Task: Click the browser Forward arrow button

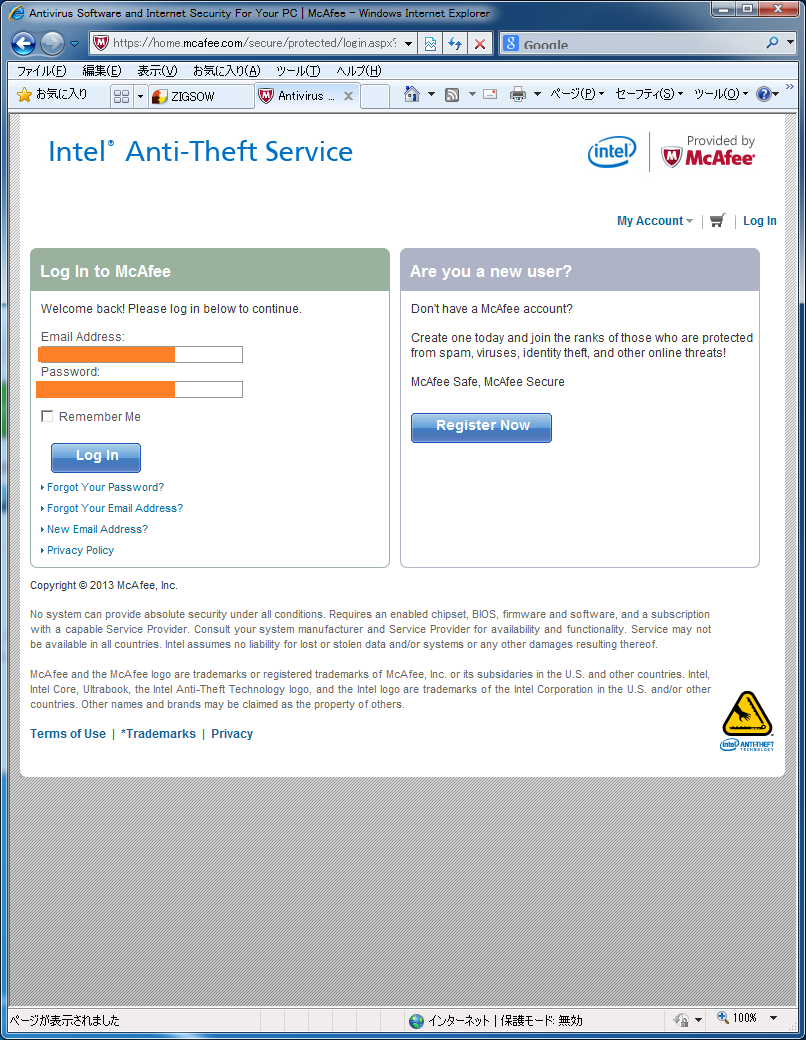Action: coord(52,44)
